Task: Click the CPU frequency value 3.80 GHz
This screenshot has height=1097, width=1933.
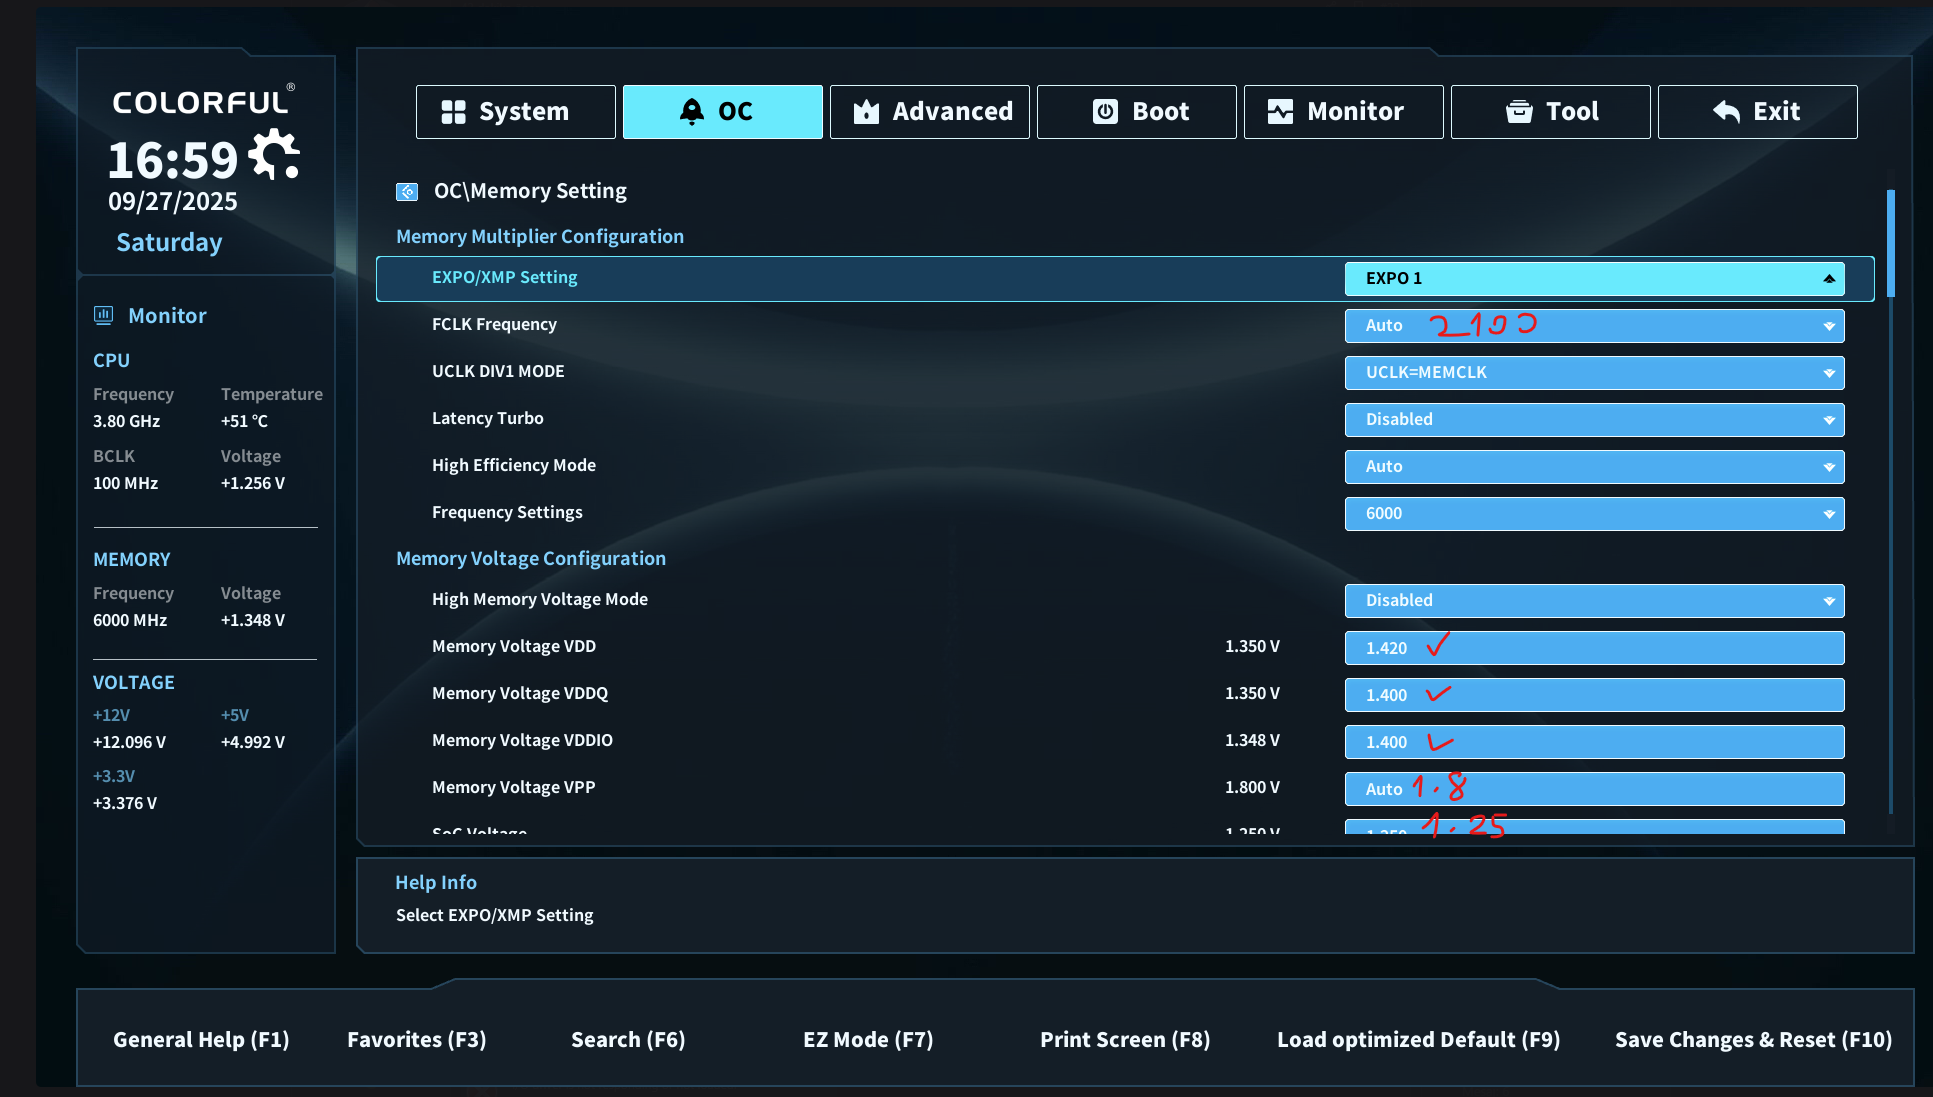Action: pyautogui.click(x=127, y=421)
